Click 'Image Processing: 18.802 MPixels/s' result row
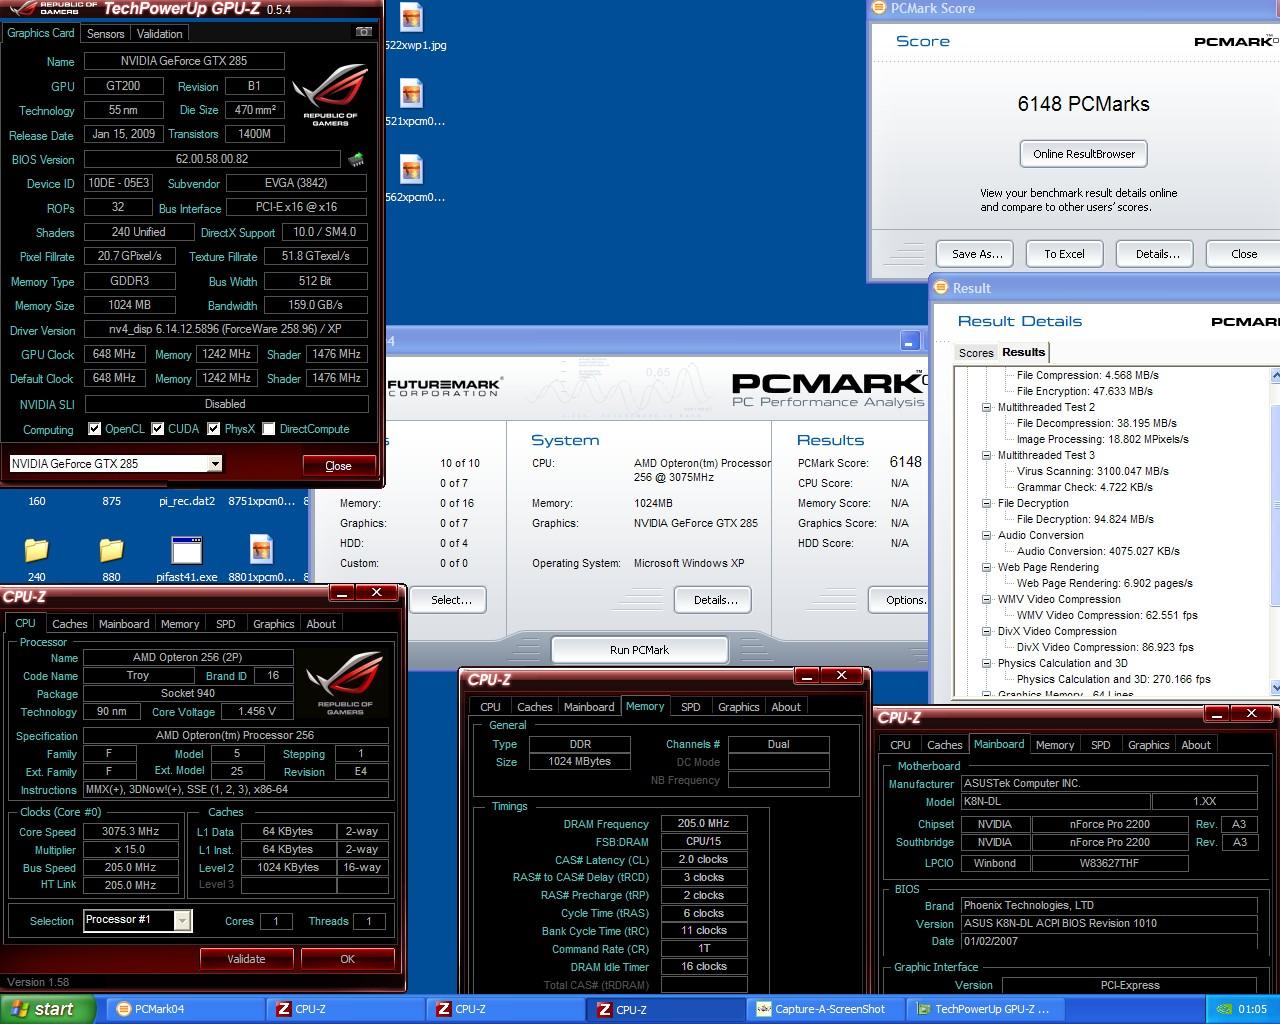Viewport: 1280px width, 1024px height. [x=1103, y=439]
